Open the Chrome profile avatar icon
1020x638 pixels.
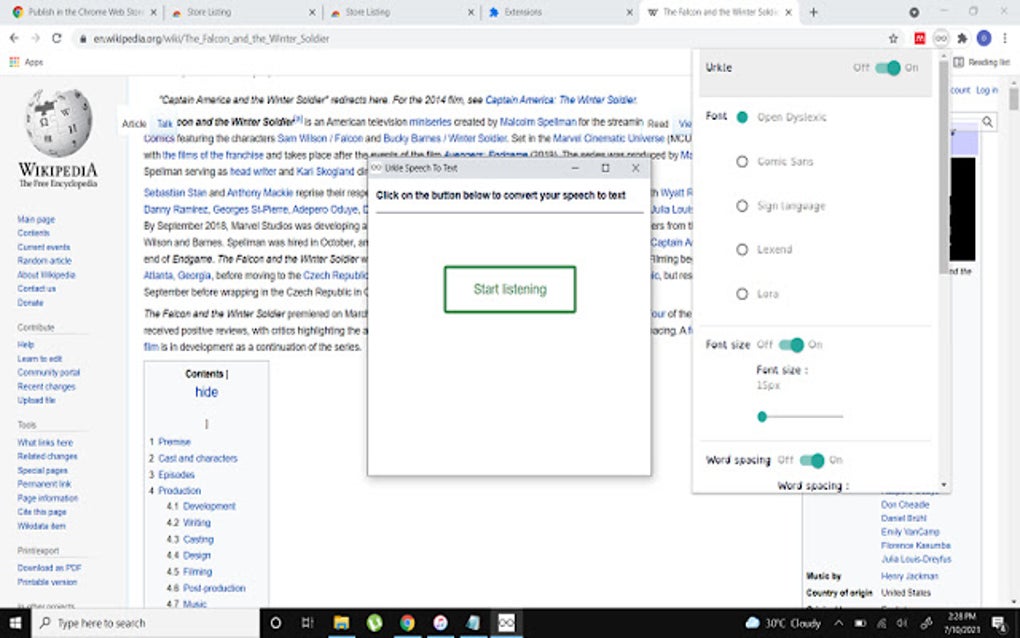click(x=983, y=38)
